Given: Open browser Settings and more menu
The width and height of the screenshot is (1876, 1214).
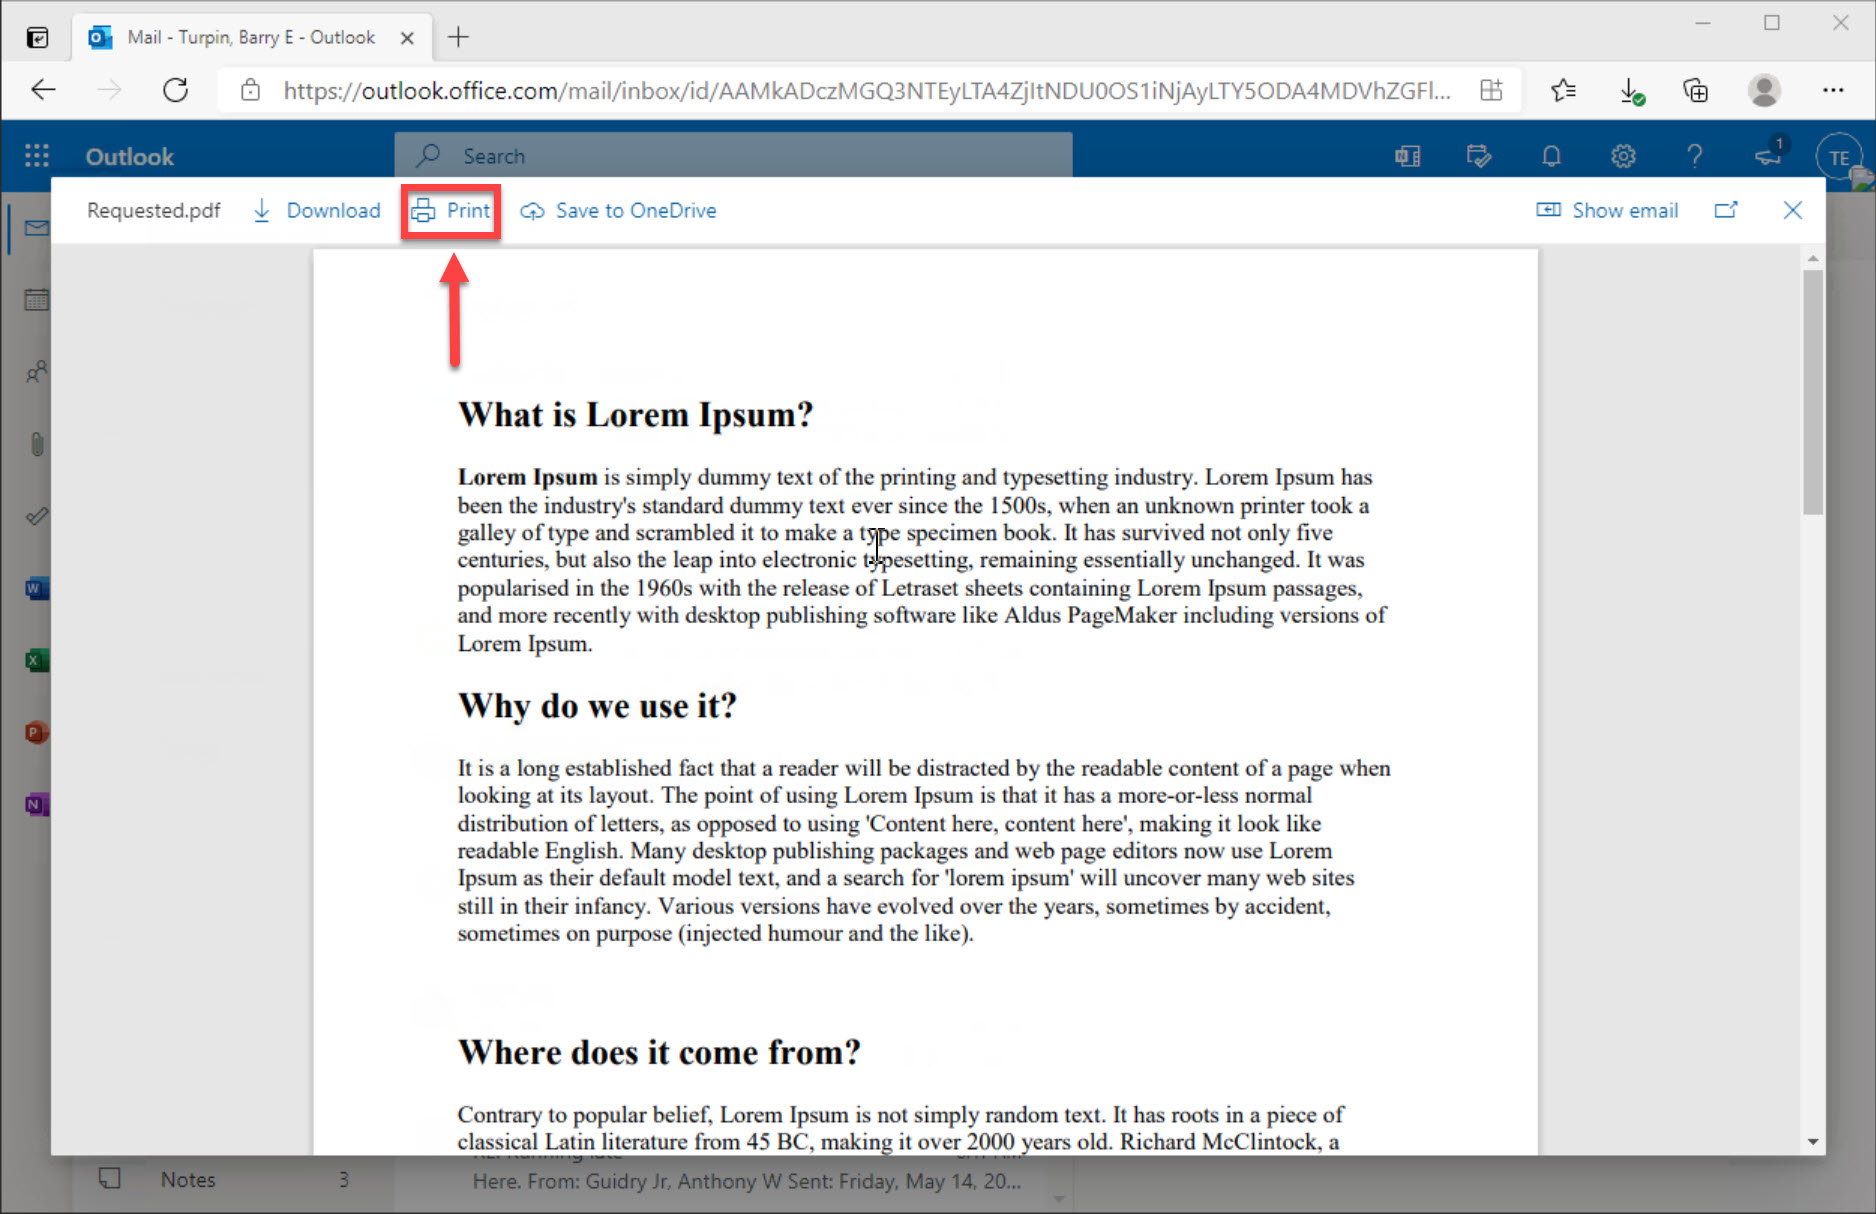Looking at the screenshot, I should tap(1832, 91).
